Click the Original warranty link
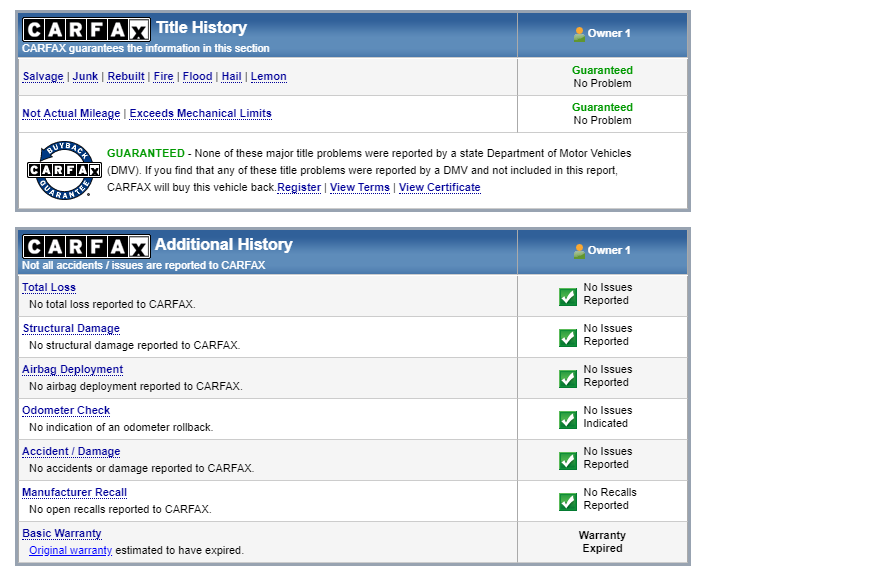Image resolution: width=872 pixels, height=574 pixels. coord(71,550)
